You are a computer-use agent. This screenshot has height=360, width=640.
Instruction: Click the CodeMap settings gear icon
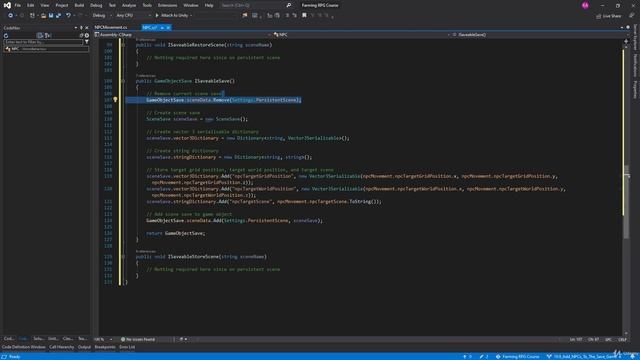pos(87,36)
